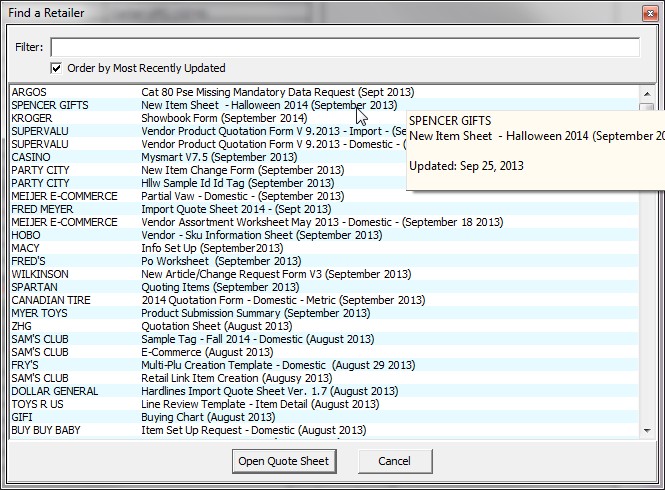Select the KROGER Showbook Form row
Image resolution: width=665 pixels, height=490 pixels.
[x=324, y=118]
